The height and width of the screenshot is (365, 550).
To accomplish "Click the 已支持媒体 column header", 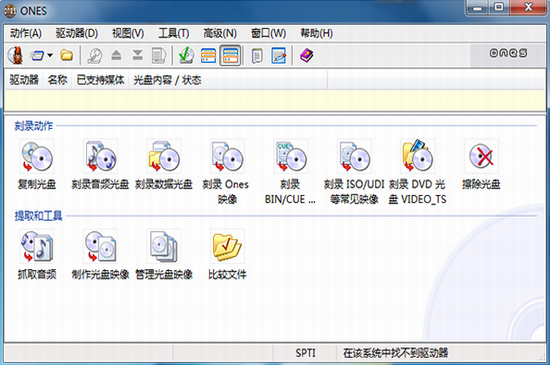I will point(100,80).
